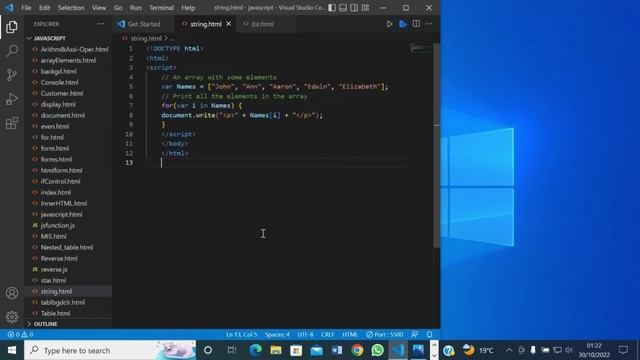Change language mode HTML in status bar
640x360 pixels.
350,334
